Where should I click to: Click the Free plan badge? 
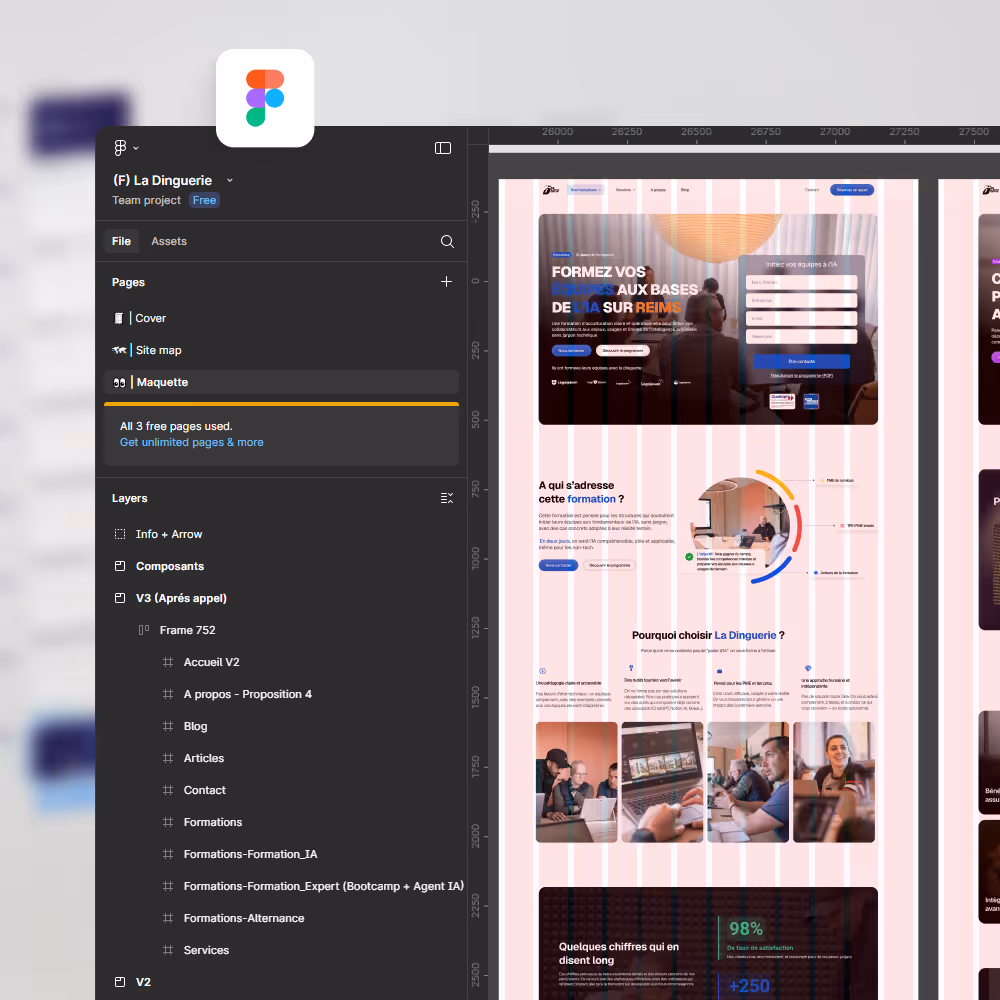(204, 200)
